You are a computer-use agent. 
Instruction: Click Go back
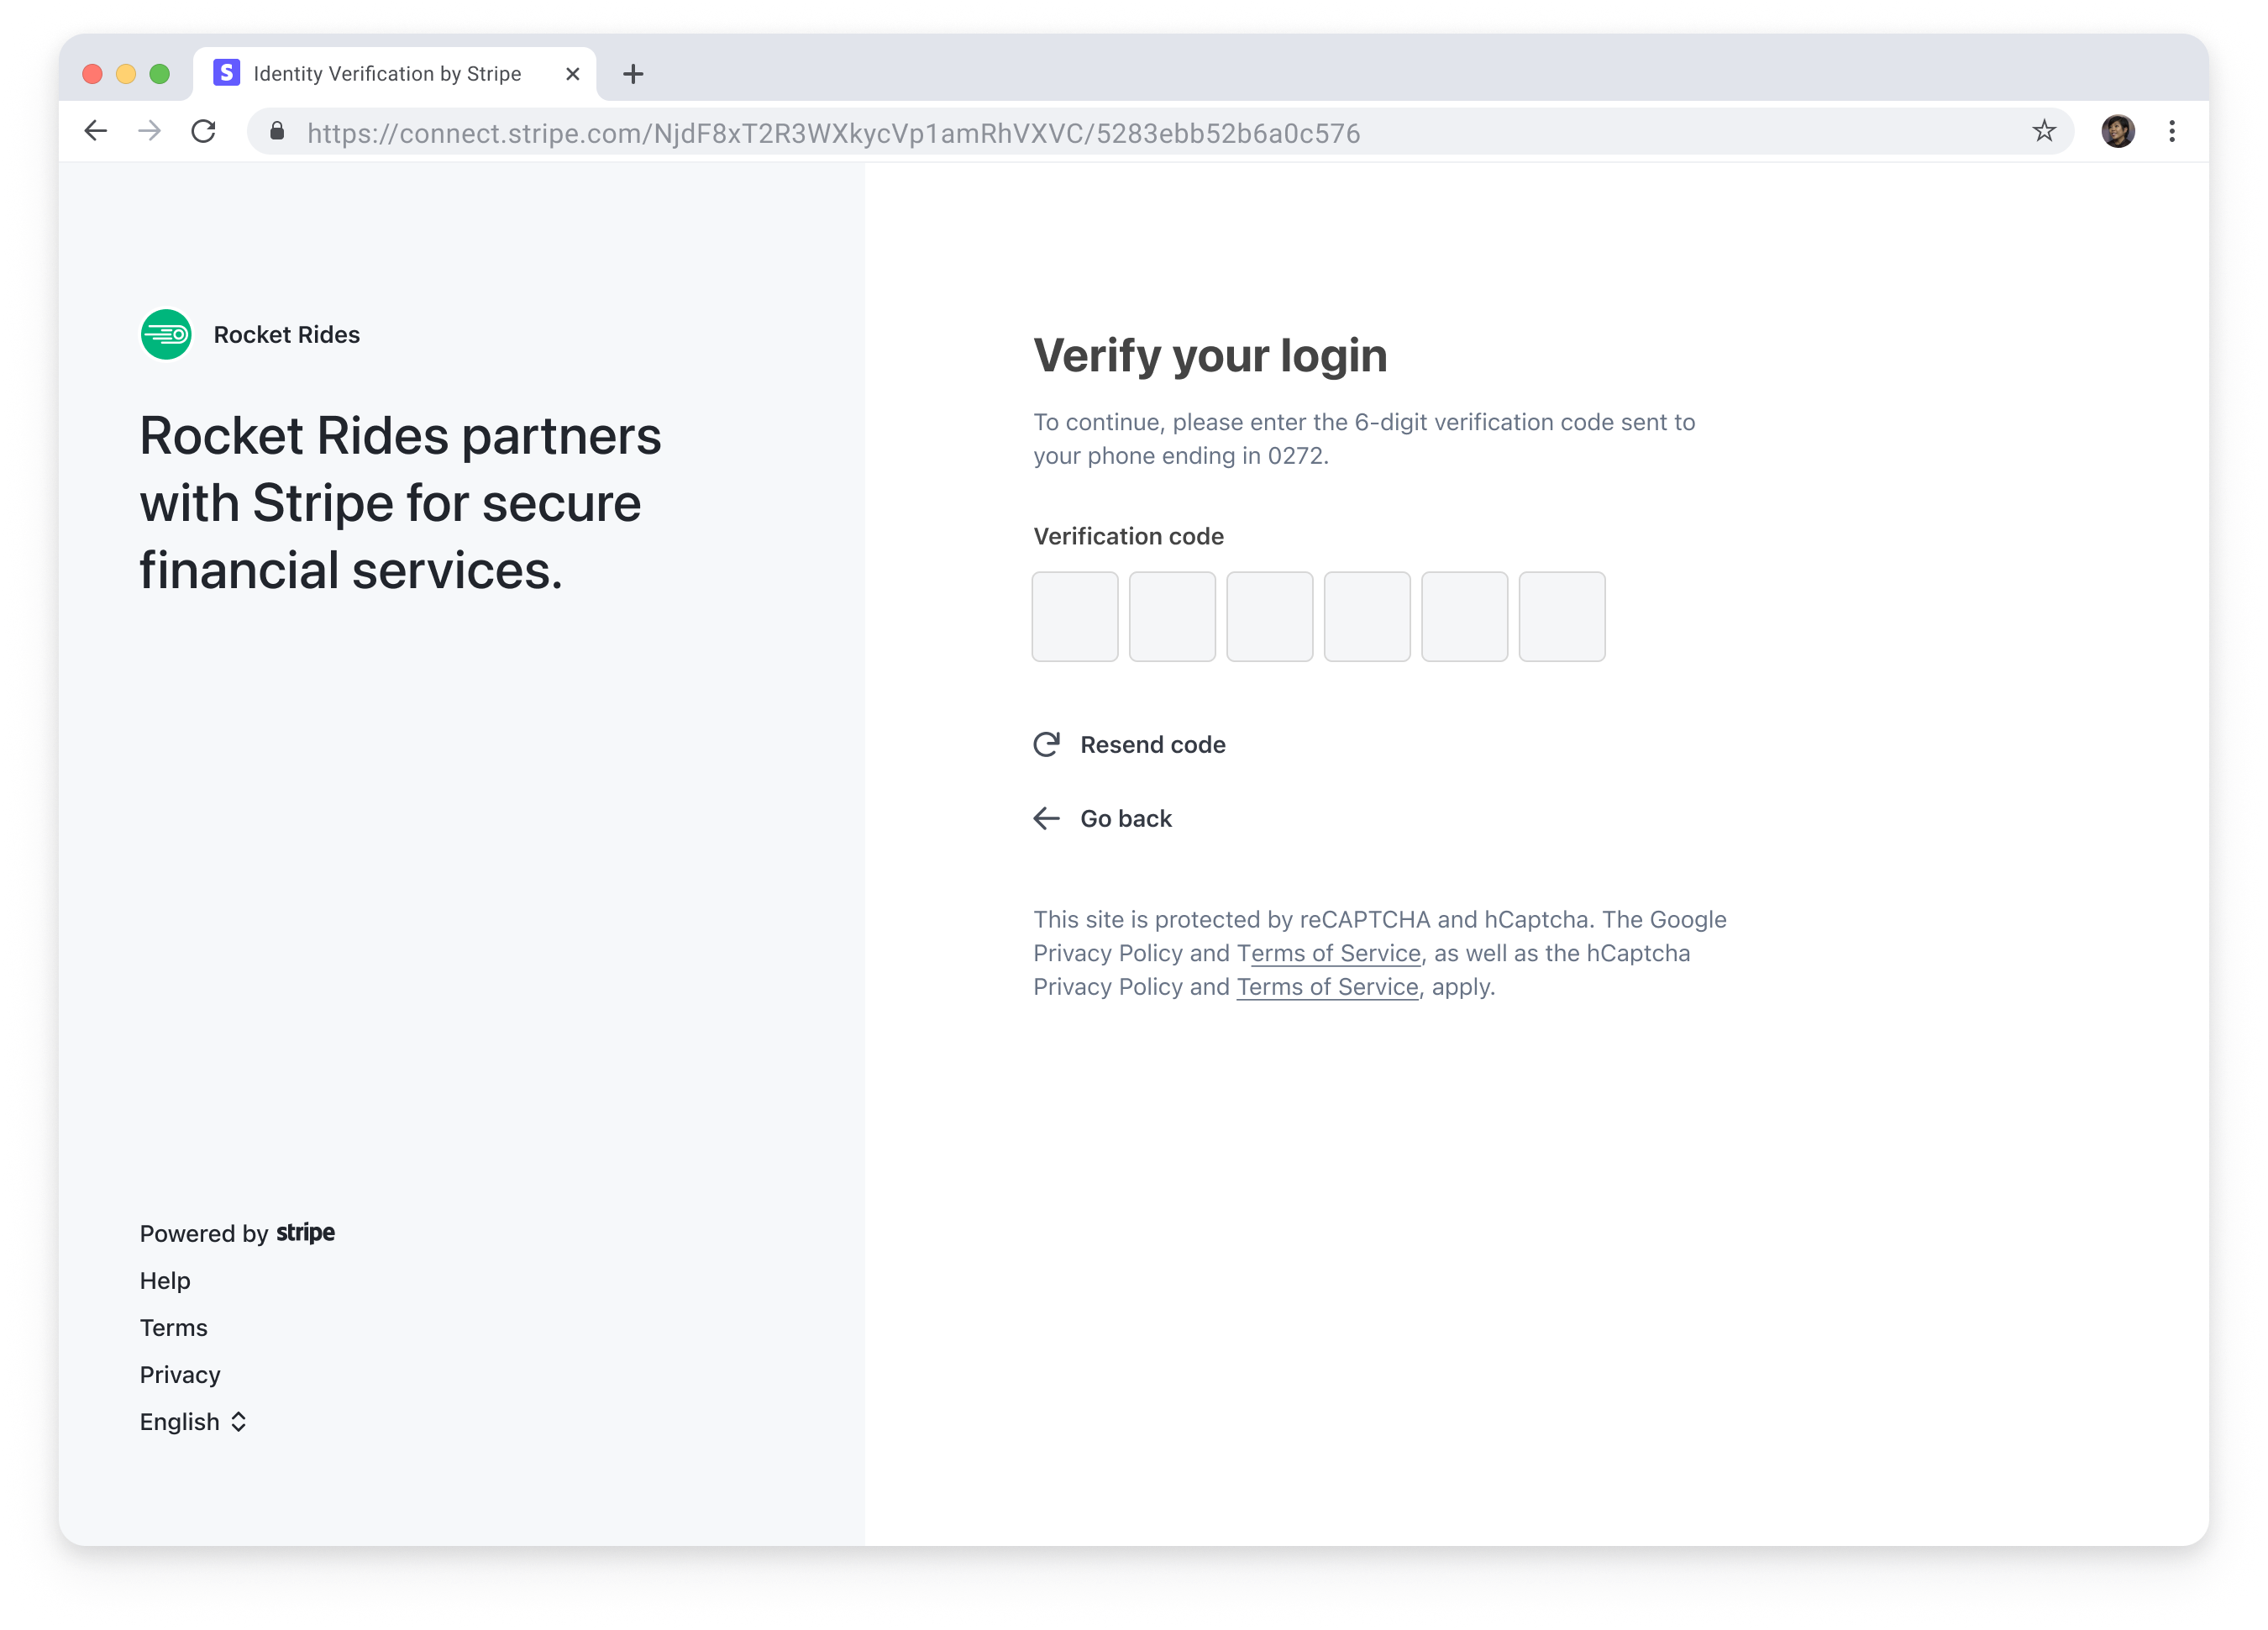(x=1125, y=819)
